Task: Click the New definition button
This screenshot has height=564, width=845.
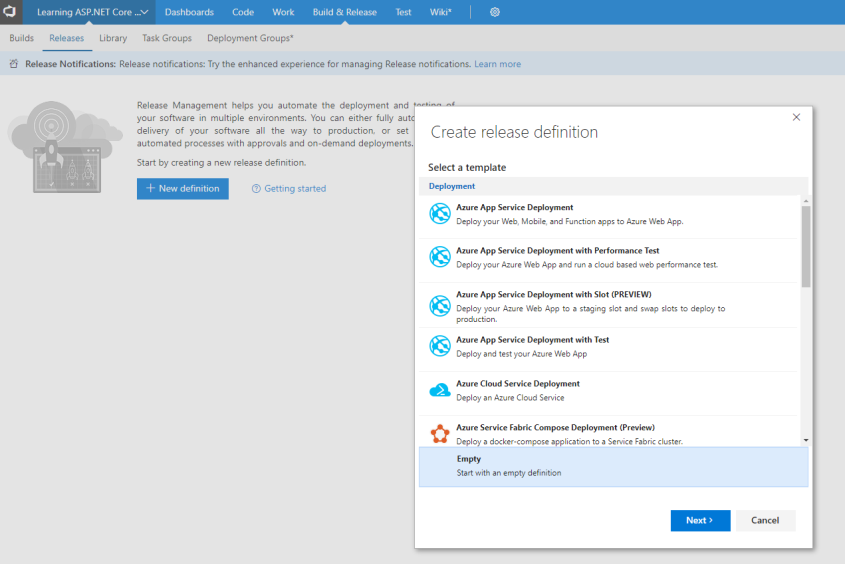Action: tap(183, 189)
